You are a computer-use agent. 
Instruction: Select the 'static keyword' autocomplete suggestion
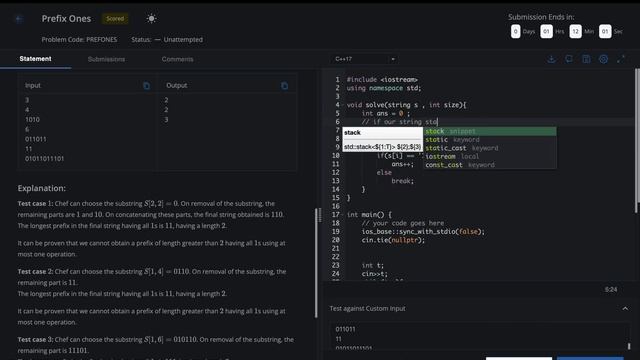pos(490,140)
